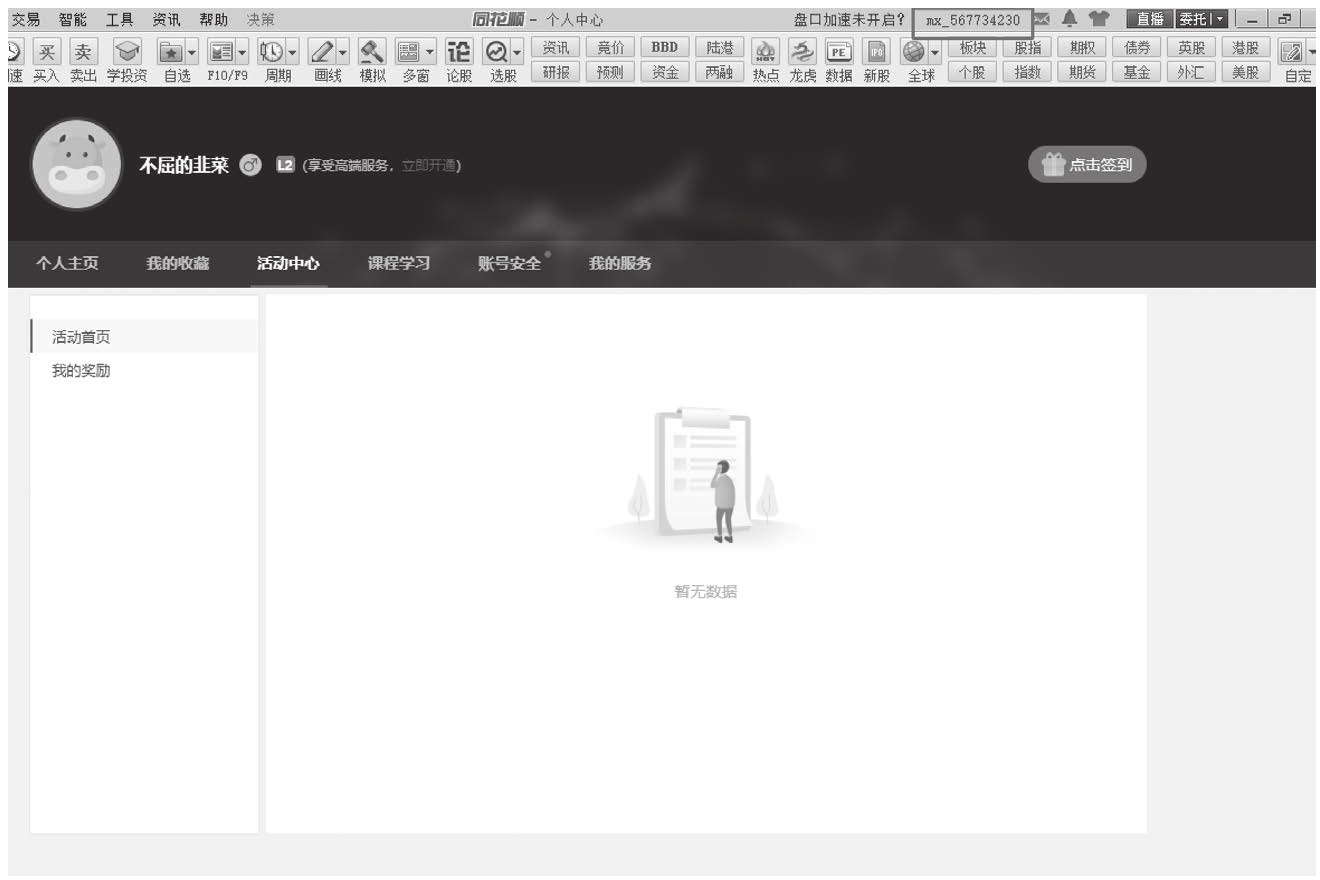The image size is (1320, 880).
Task: Expand the 委托 dropdown arrow
Action: tap(1220, 19)
